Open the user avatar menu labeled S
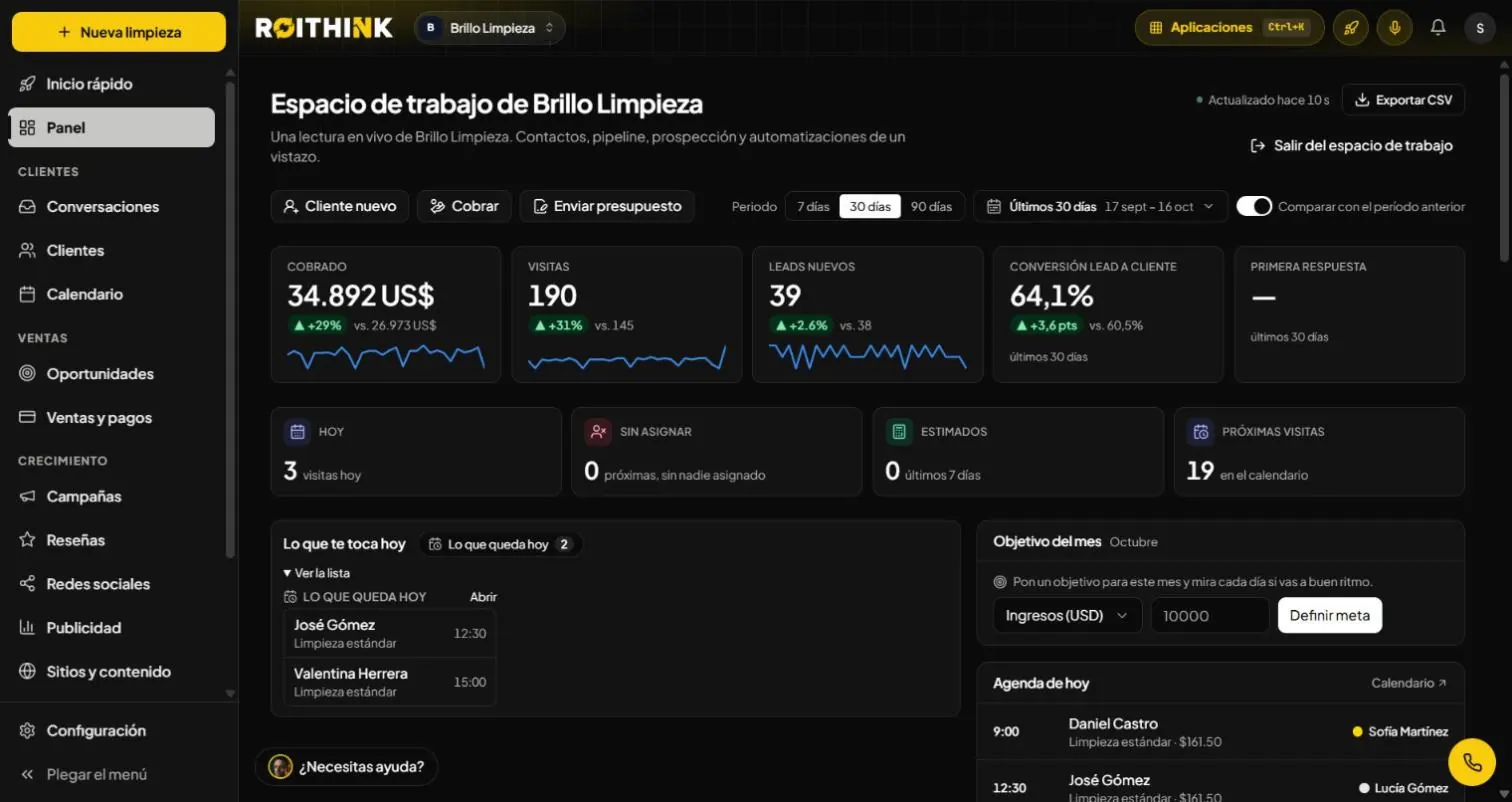1512x802 pixels. pos(1480,28)
